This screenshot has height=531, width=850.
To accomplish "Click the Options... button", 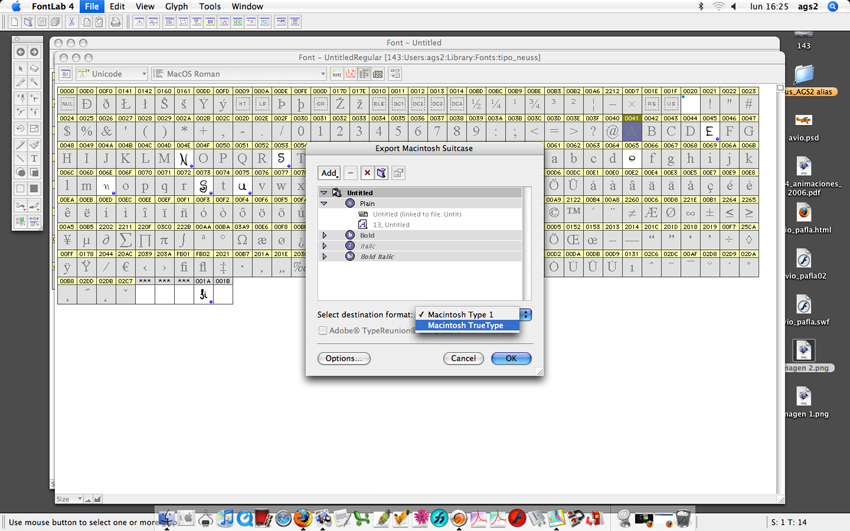I will 344,358.
